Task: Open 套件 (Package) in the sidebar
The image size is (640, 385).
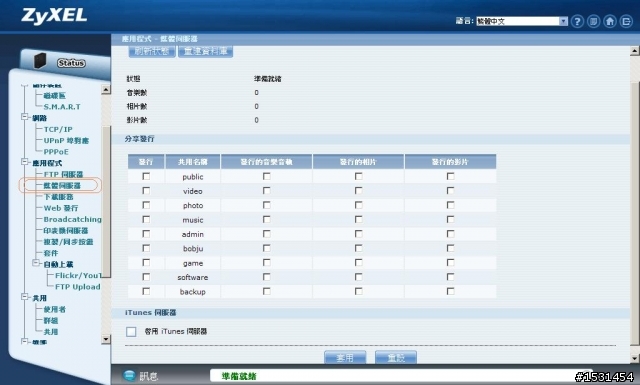Action: tap(51, 253)
